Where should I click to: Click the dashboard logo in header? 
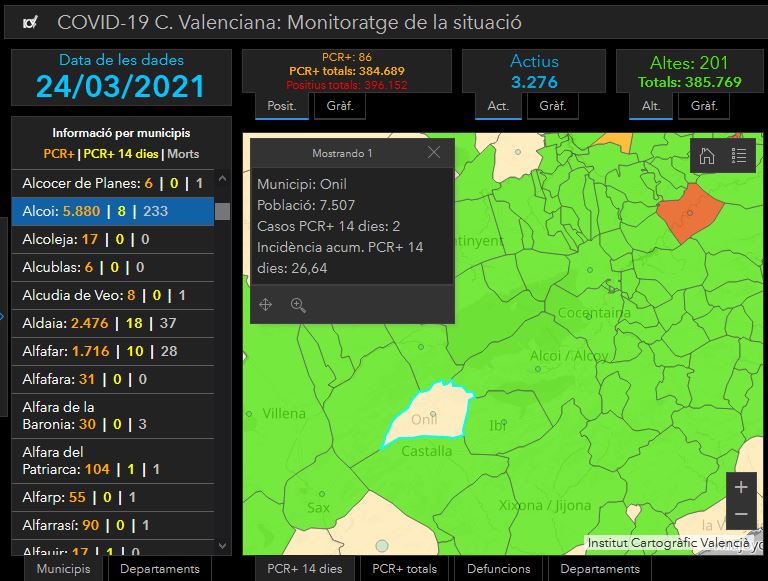[x=31, y=23]
